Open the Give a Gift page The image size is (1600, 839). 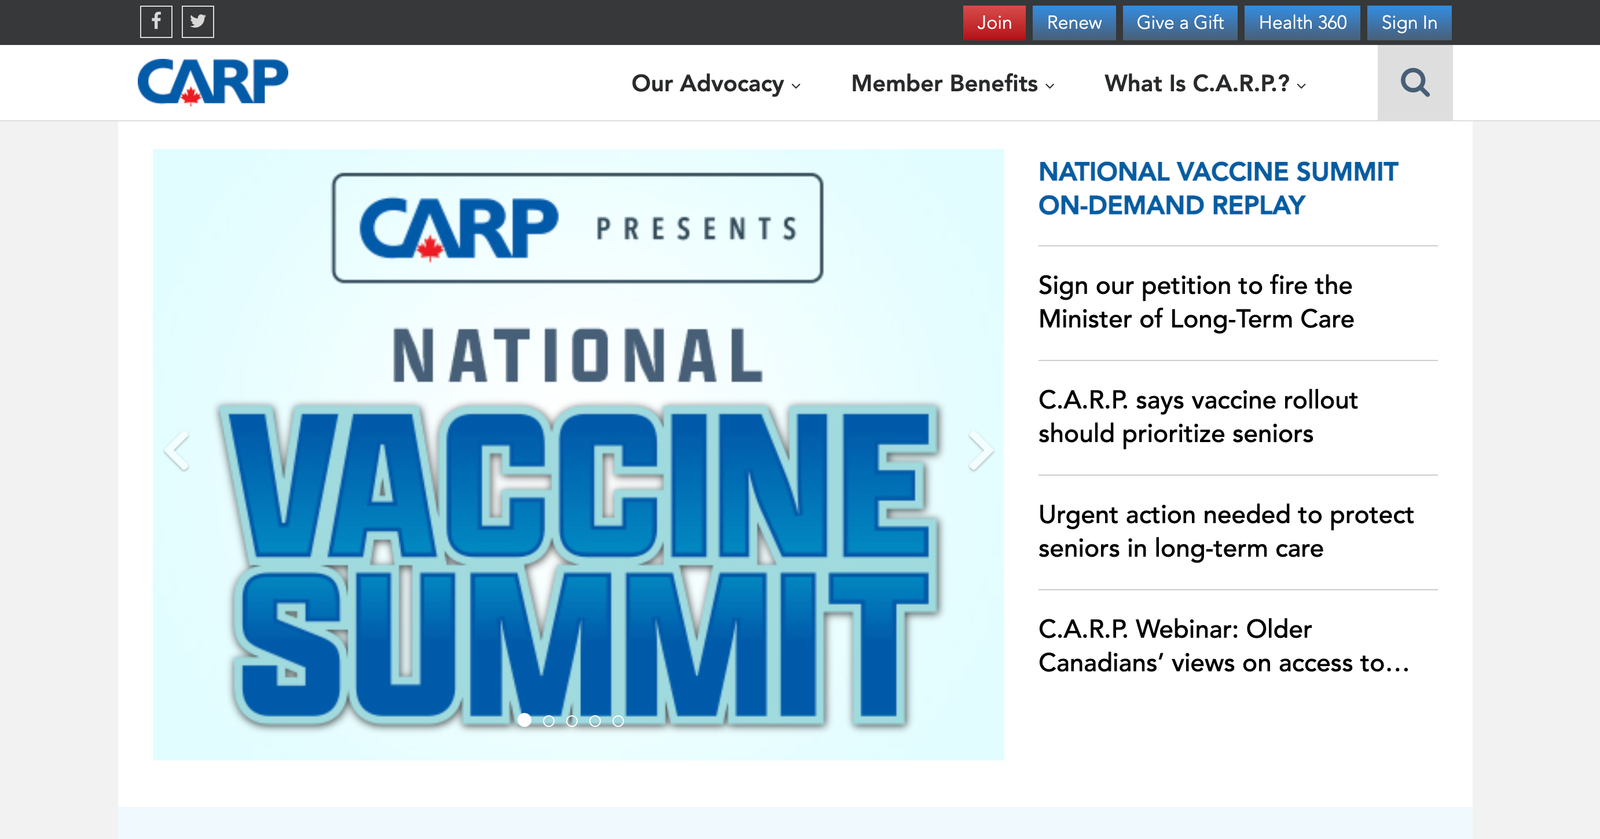(1180, 22)
